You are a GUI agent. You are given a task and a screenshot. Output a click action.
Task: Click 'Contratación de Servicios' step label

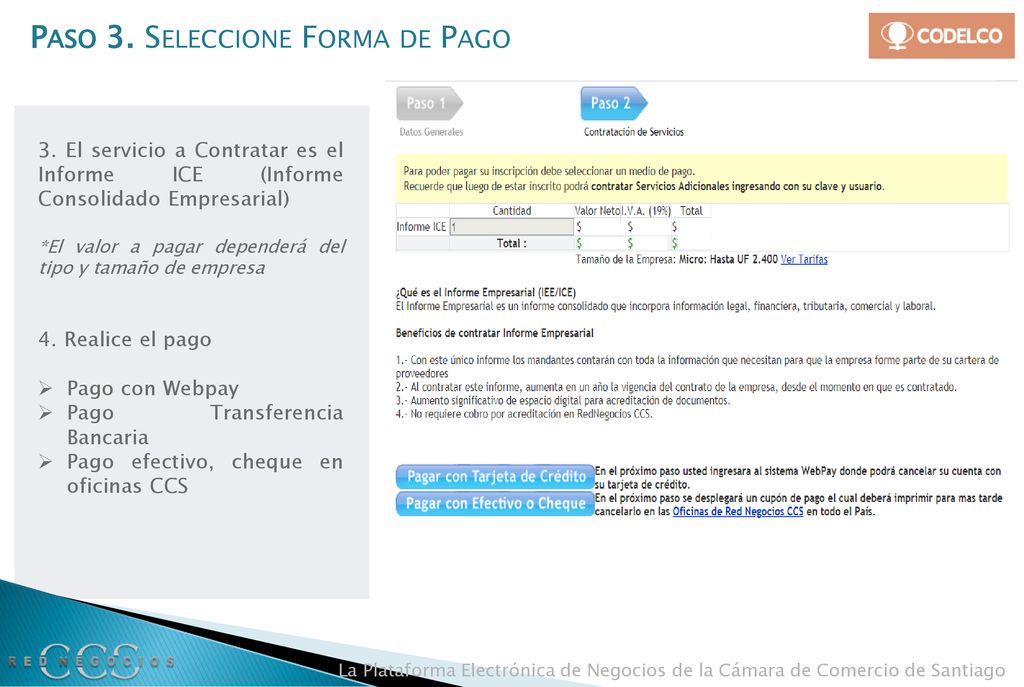click(x=633, y=132)
